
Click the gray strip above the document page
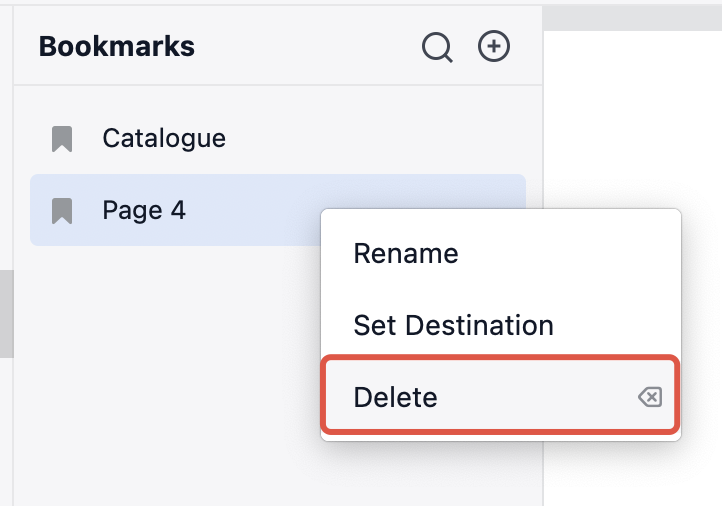point(630,17)
